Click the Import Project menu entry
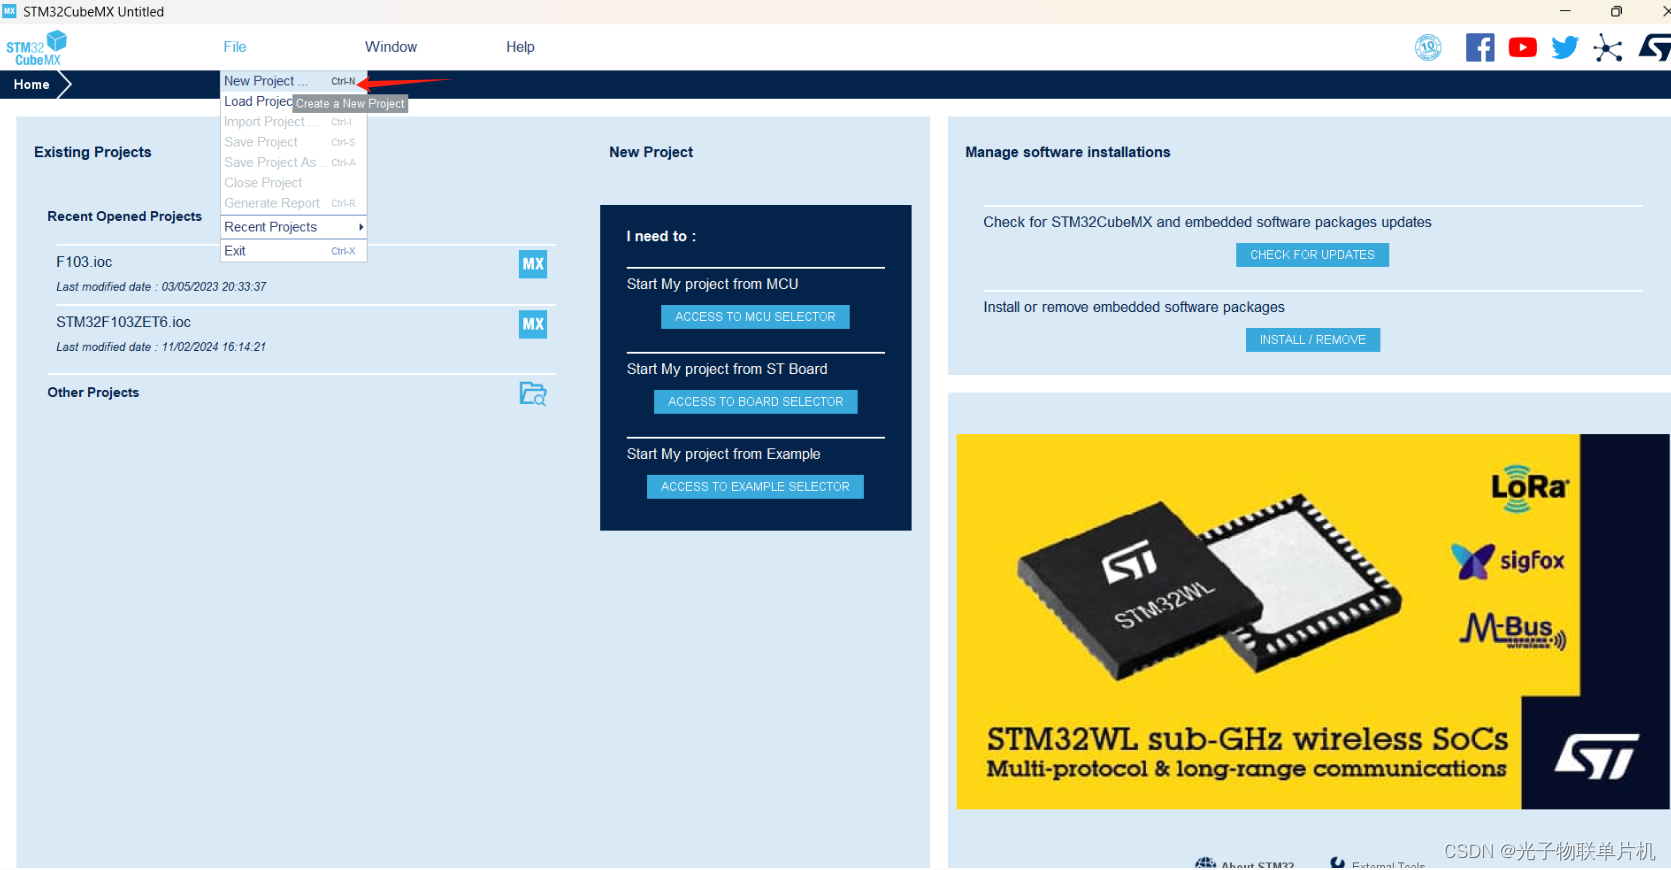The width and height of the screenshot is (1671, 870). click(x=293, y=122)
